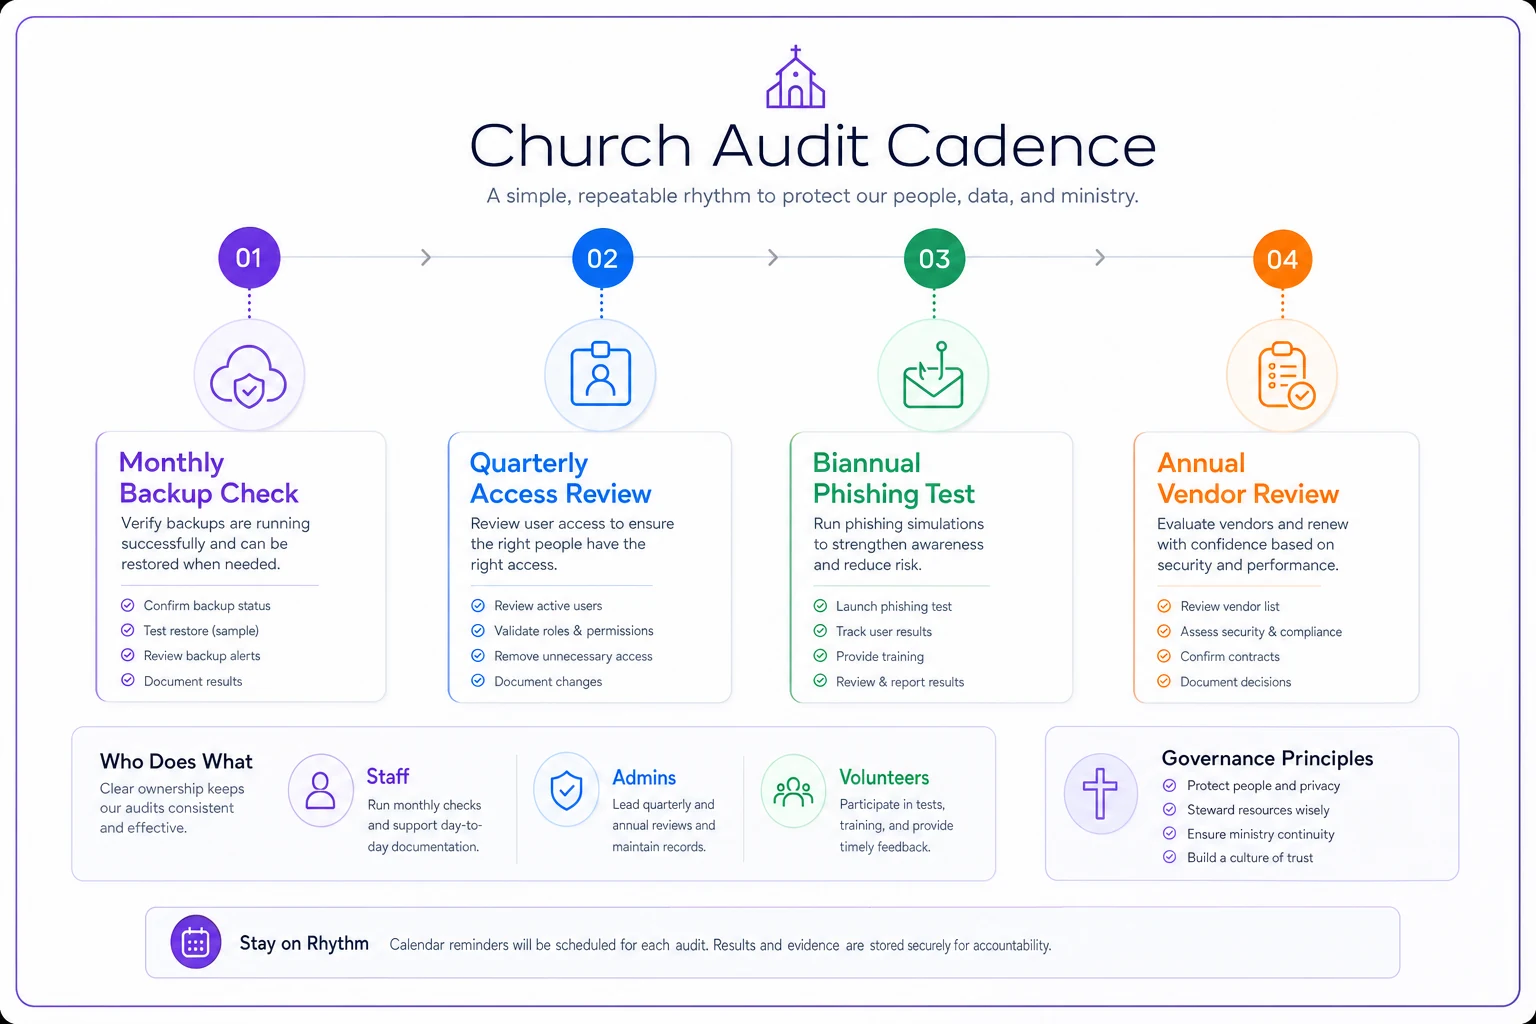
Task: Click the check beside Launch phishing test
Action: click(820, 606)
